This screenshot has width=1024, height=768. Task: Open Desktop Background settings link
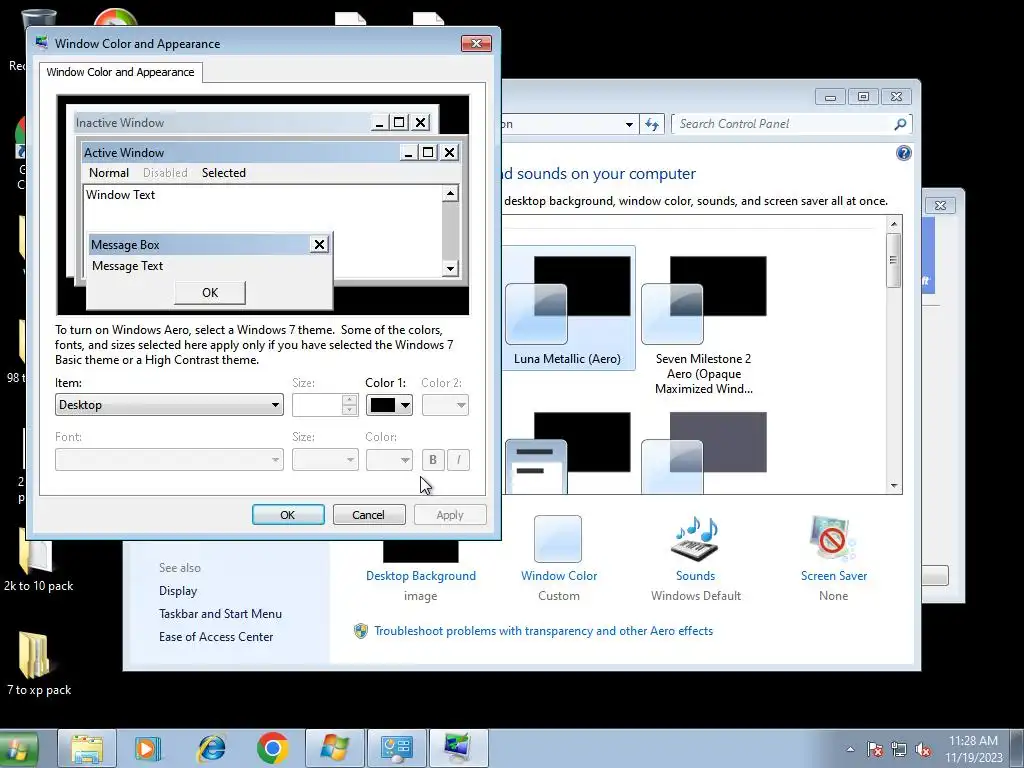coord(421,576)
